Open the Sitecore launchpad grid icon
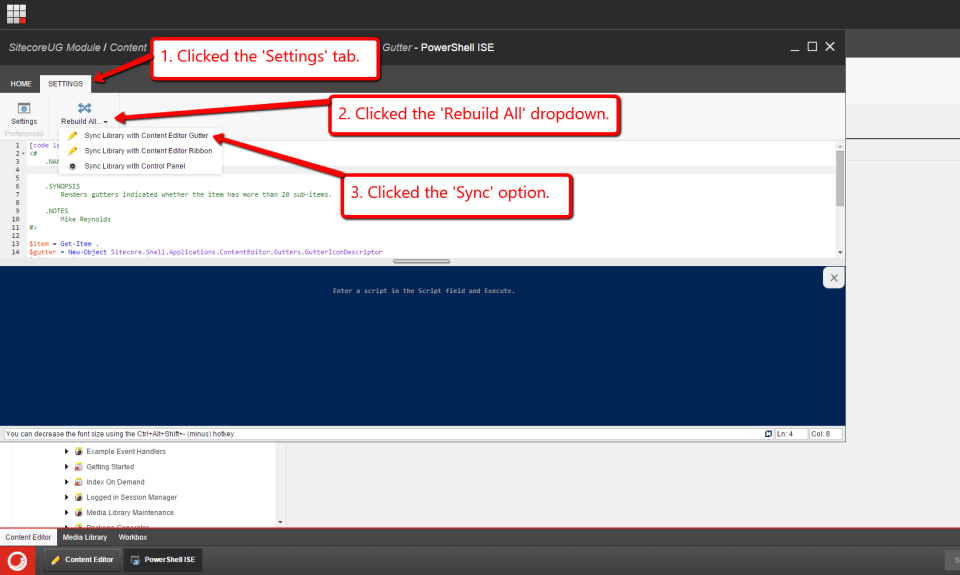The height and width of the screenshot is (575, 960). [16, 14]
